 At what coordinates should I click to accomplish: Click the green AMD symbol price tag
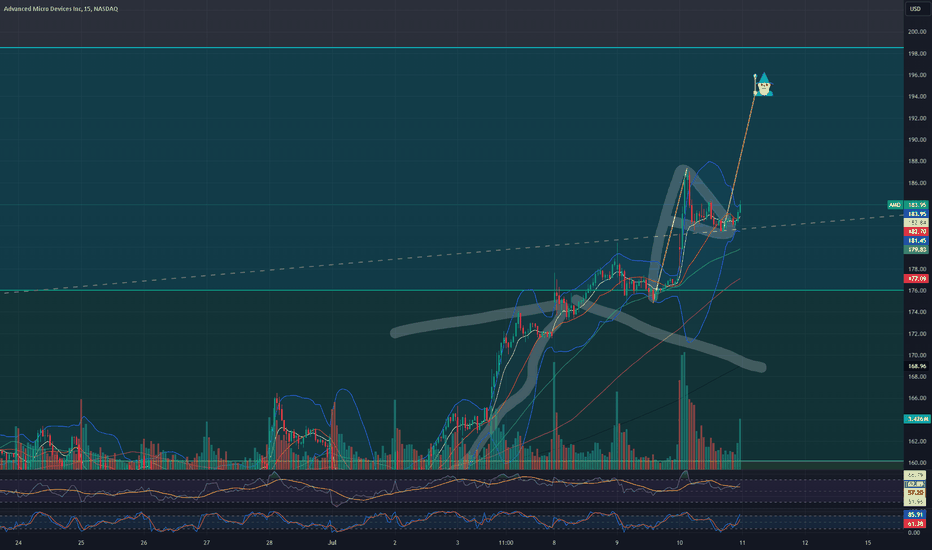coord(895,205)
